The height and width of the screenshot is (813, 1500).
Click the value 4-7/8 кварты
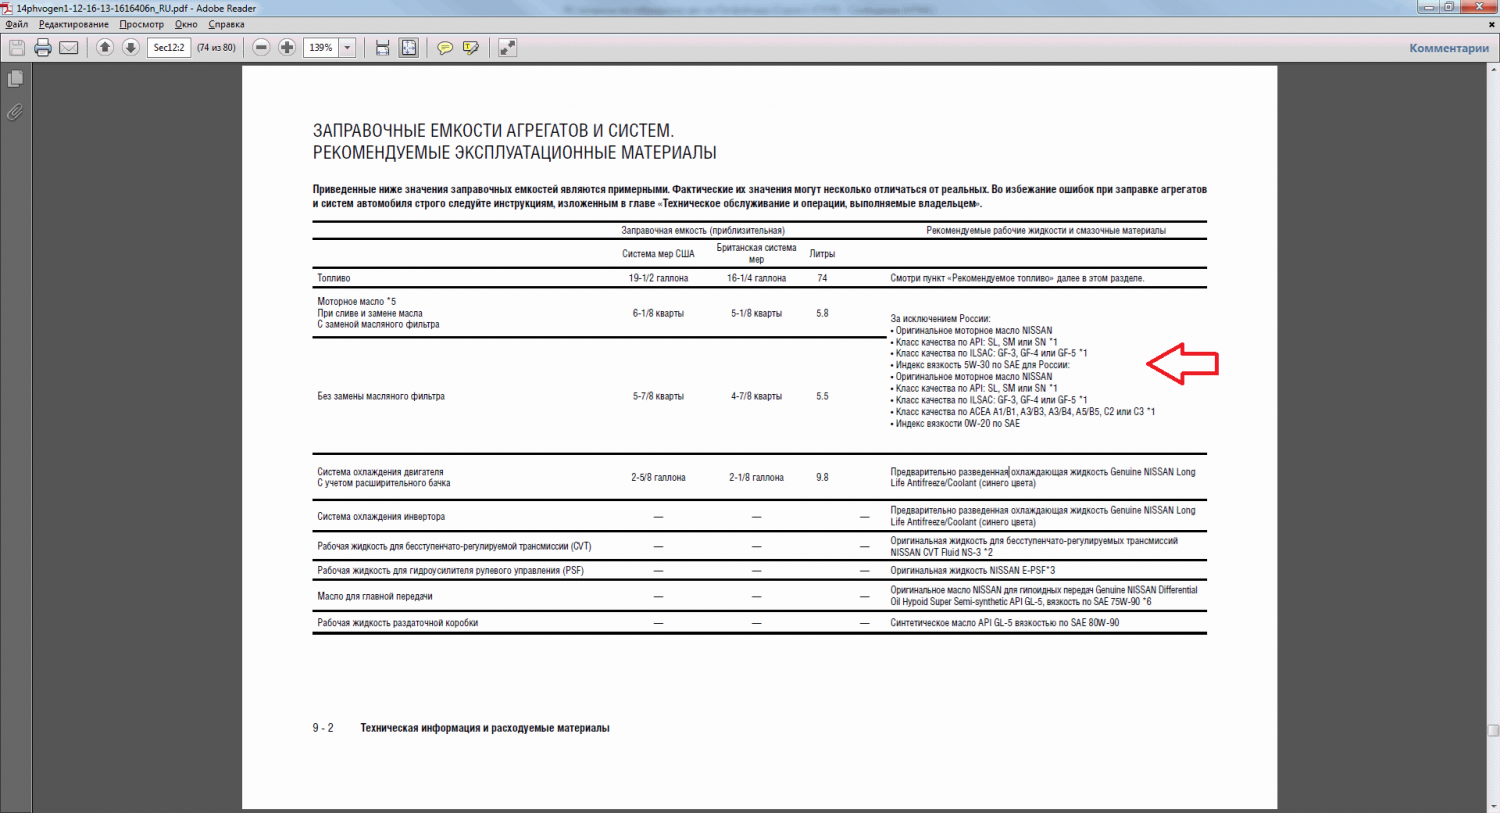coord(756,396)
